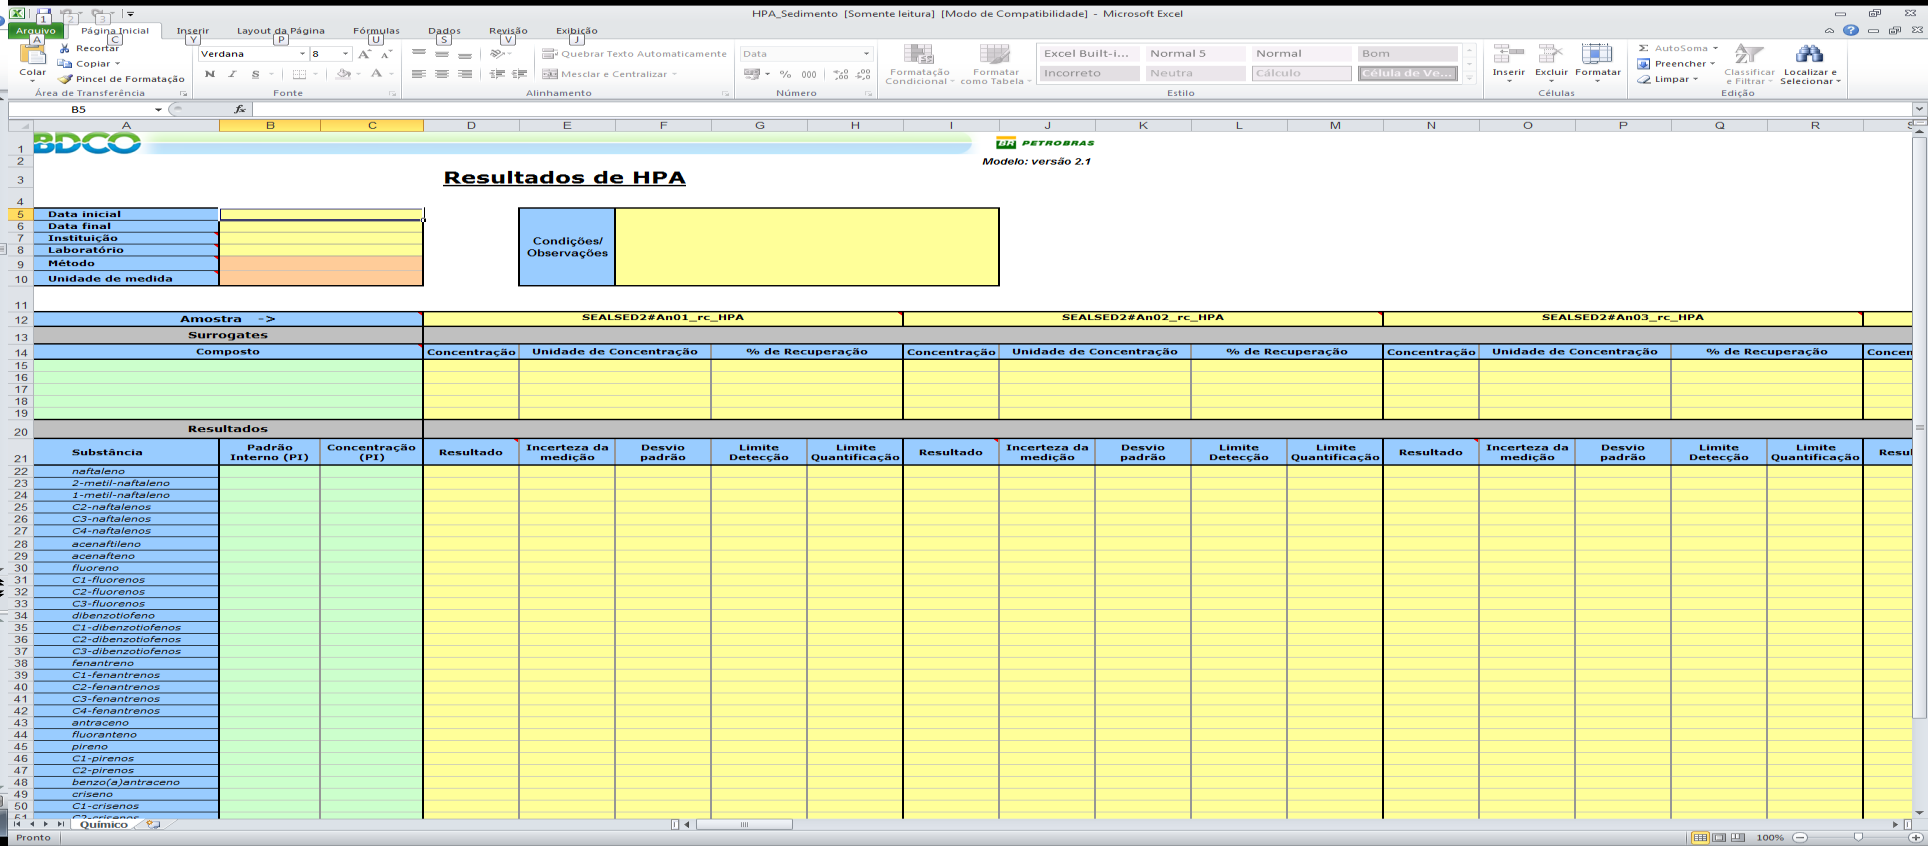The image size is (1928, 846).
Task: Toggle underline (S) formatting
Action: coord(255,74)
